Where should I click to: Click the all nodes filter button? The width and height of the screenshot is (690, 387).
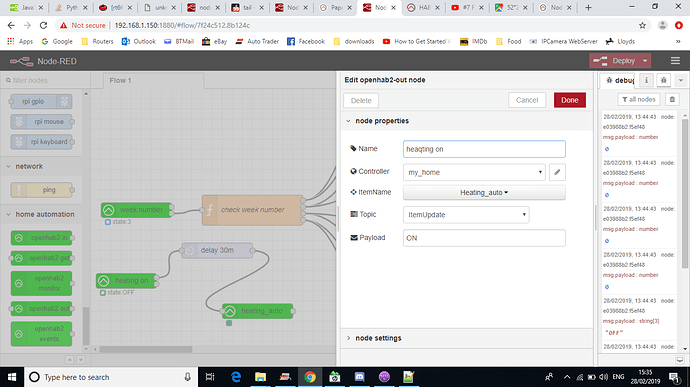pyautogui.click(x=639, y=100)
